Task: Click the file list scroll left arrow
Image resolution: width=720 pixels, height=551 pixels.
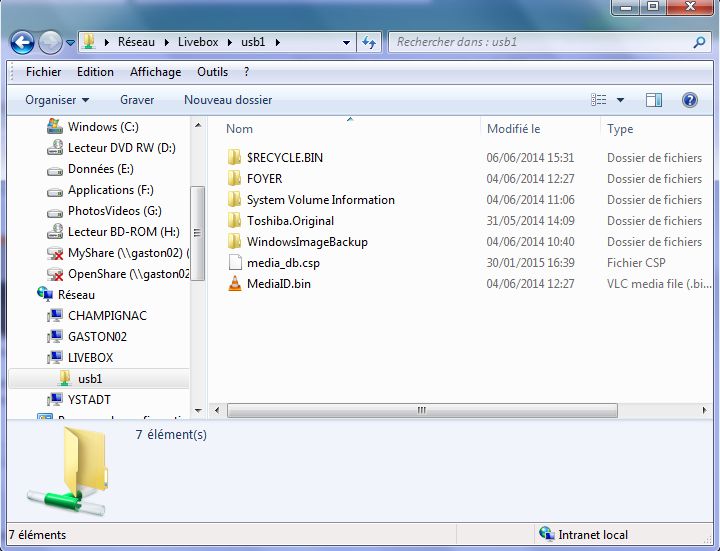Action: coord(217,410)
